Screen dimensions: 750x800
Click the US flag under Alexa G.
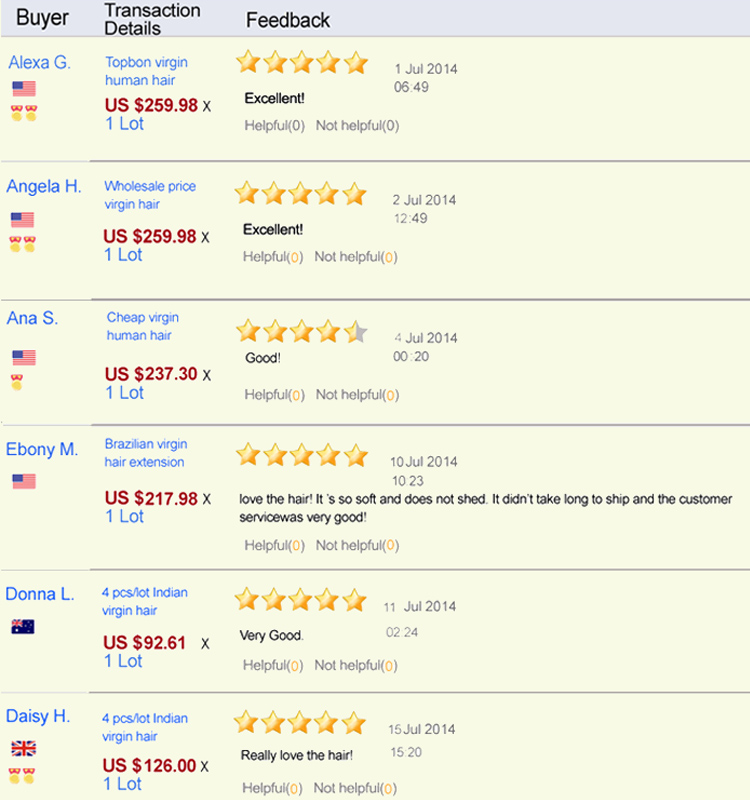point(24,89)
